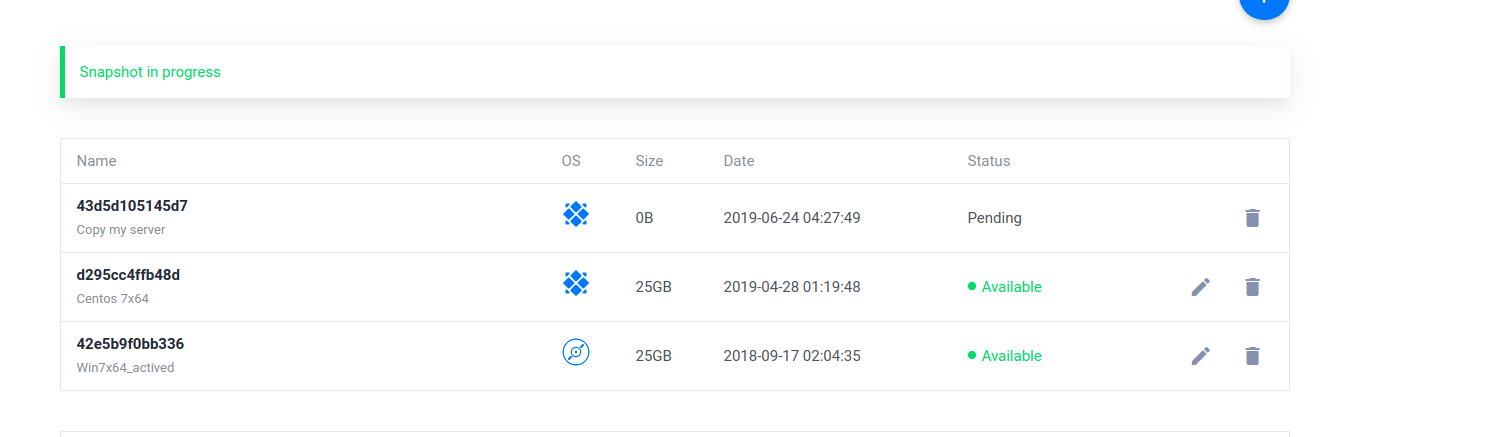Delete the 42e5b9f0bb336 Win7x64 snapshot
1509x437 pixels.
click(1252, 356)
